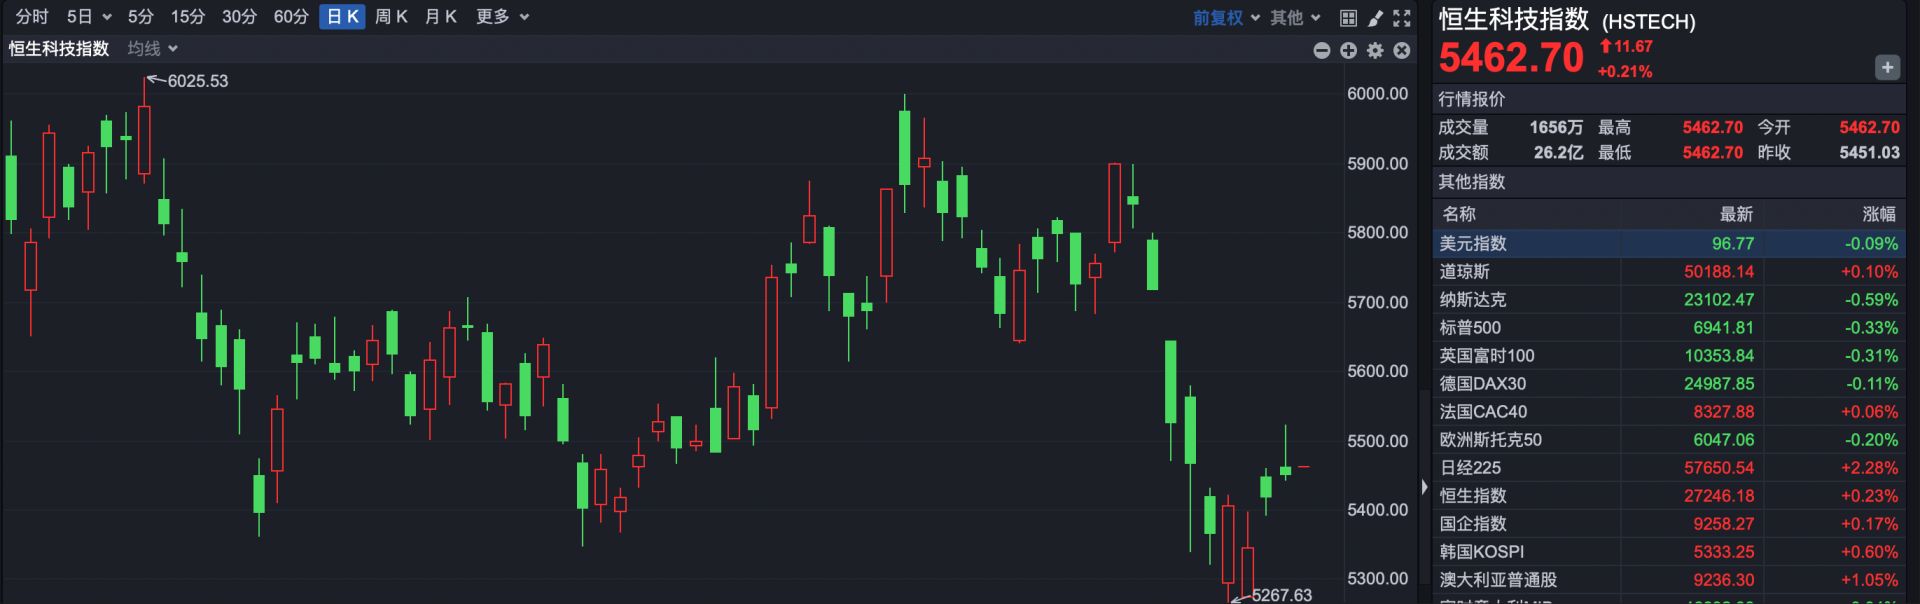
Task: Add HSTECH to watchlist with plus button
Action: pos(1888,67)
